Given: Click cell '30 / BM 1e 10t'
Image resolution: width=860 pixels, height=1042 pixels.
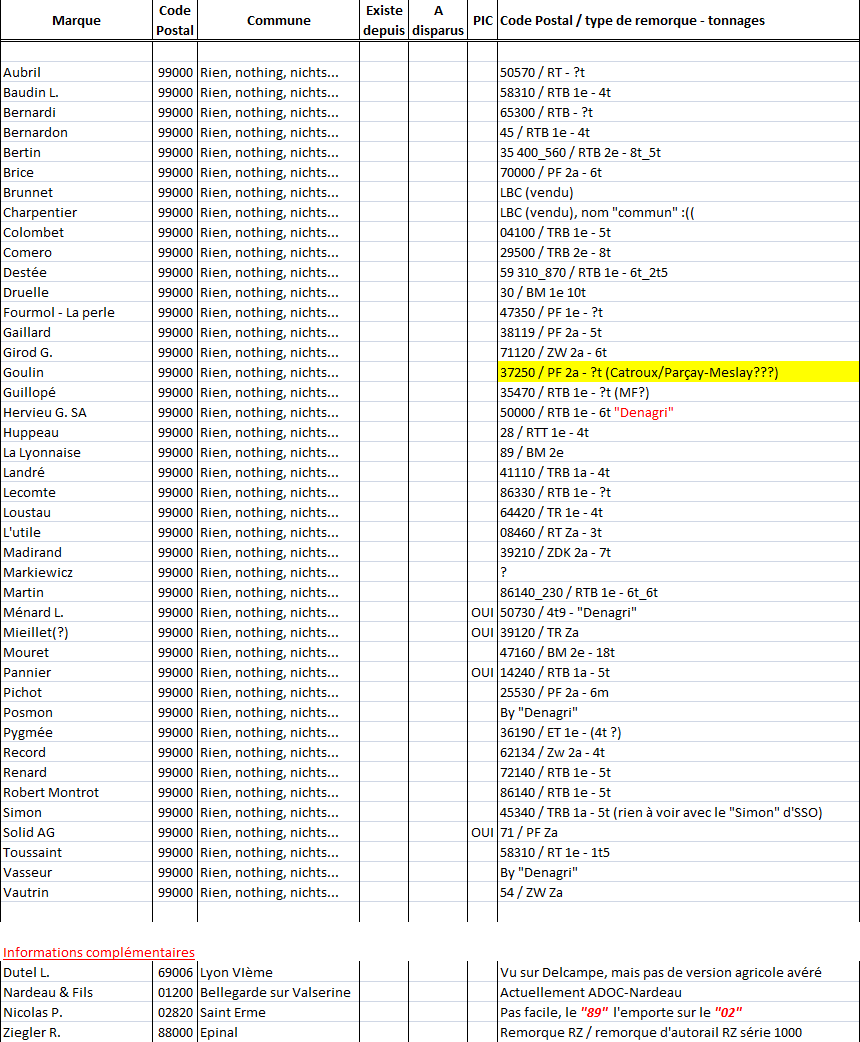Looking at the screenshot, I should point(679,292).
